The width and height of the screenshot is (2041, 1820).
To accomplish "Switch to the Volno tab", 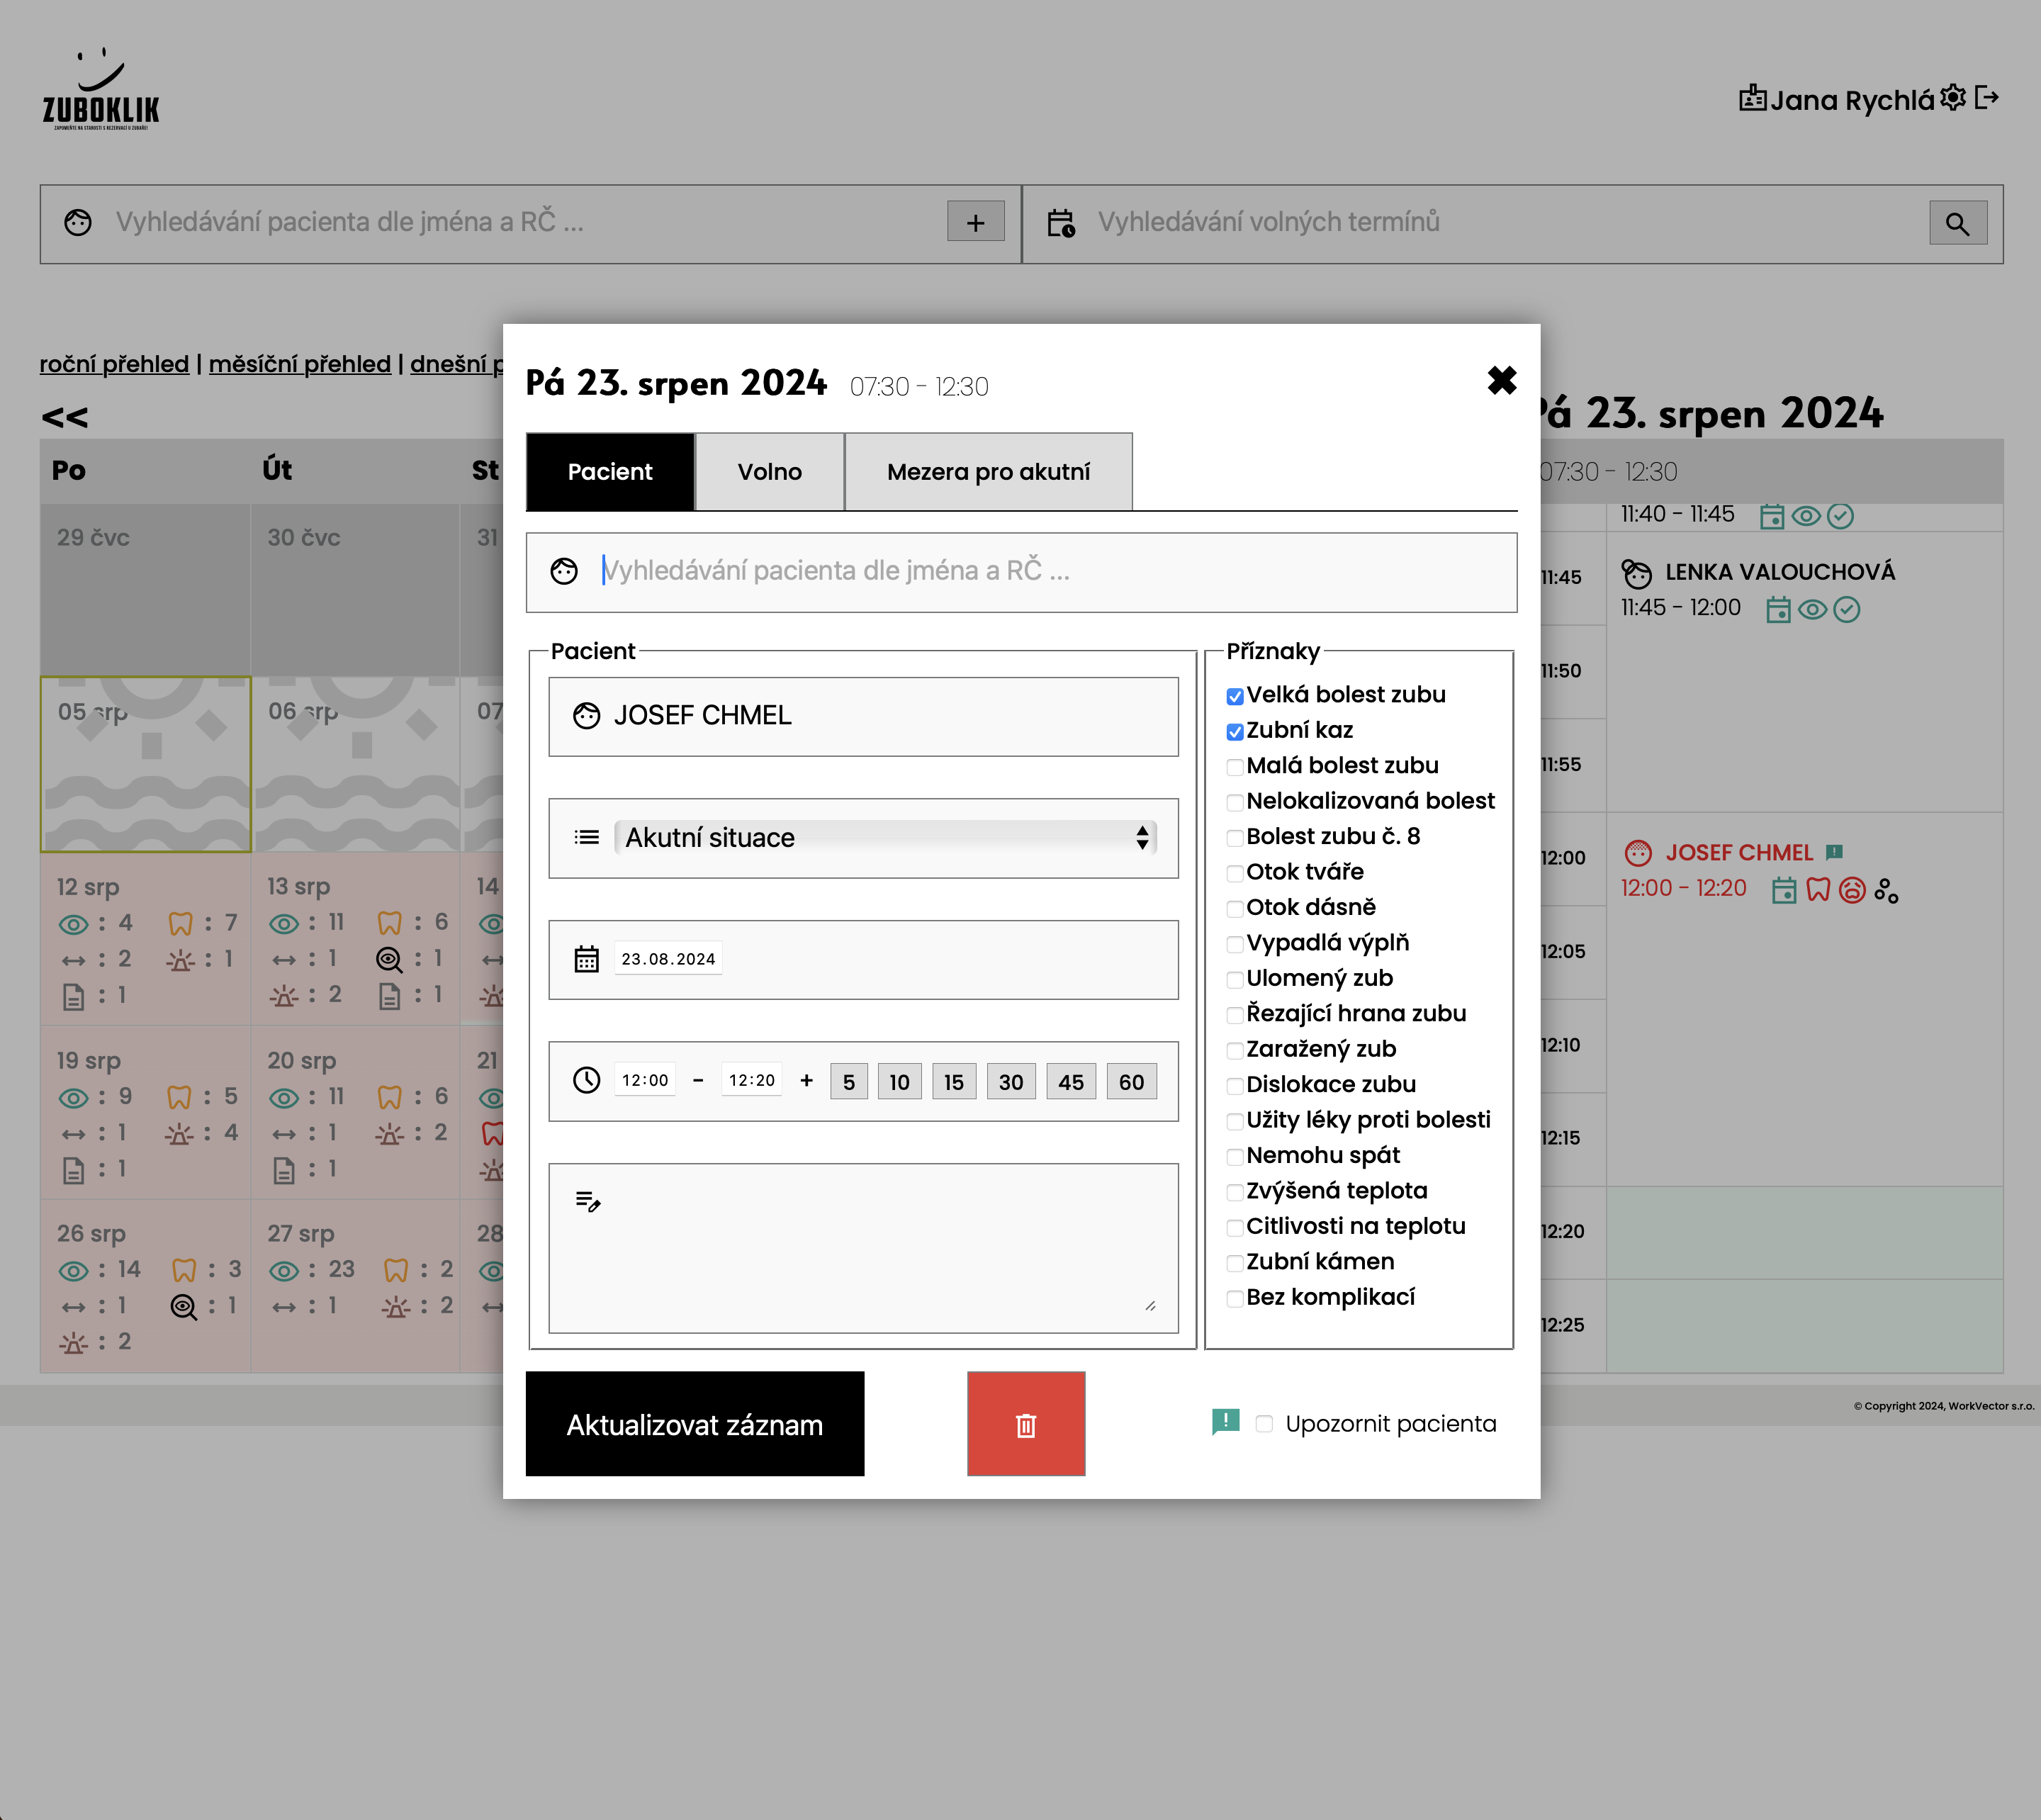I will (768, 471).
